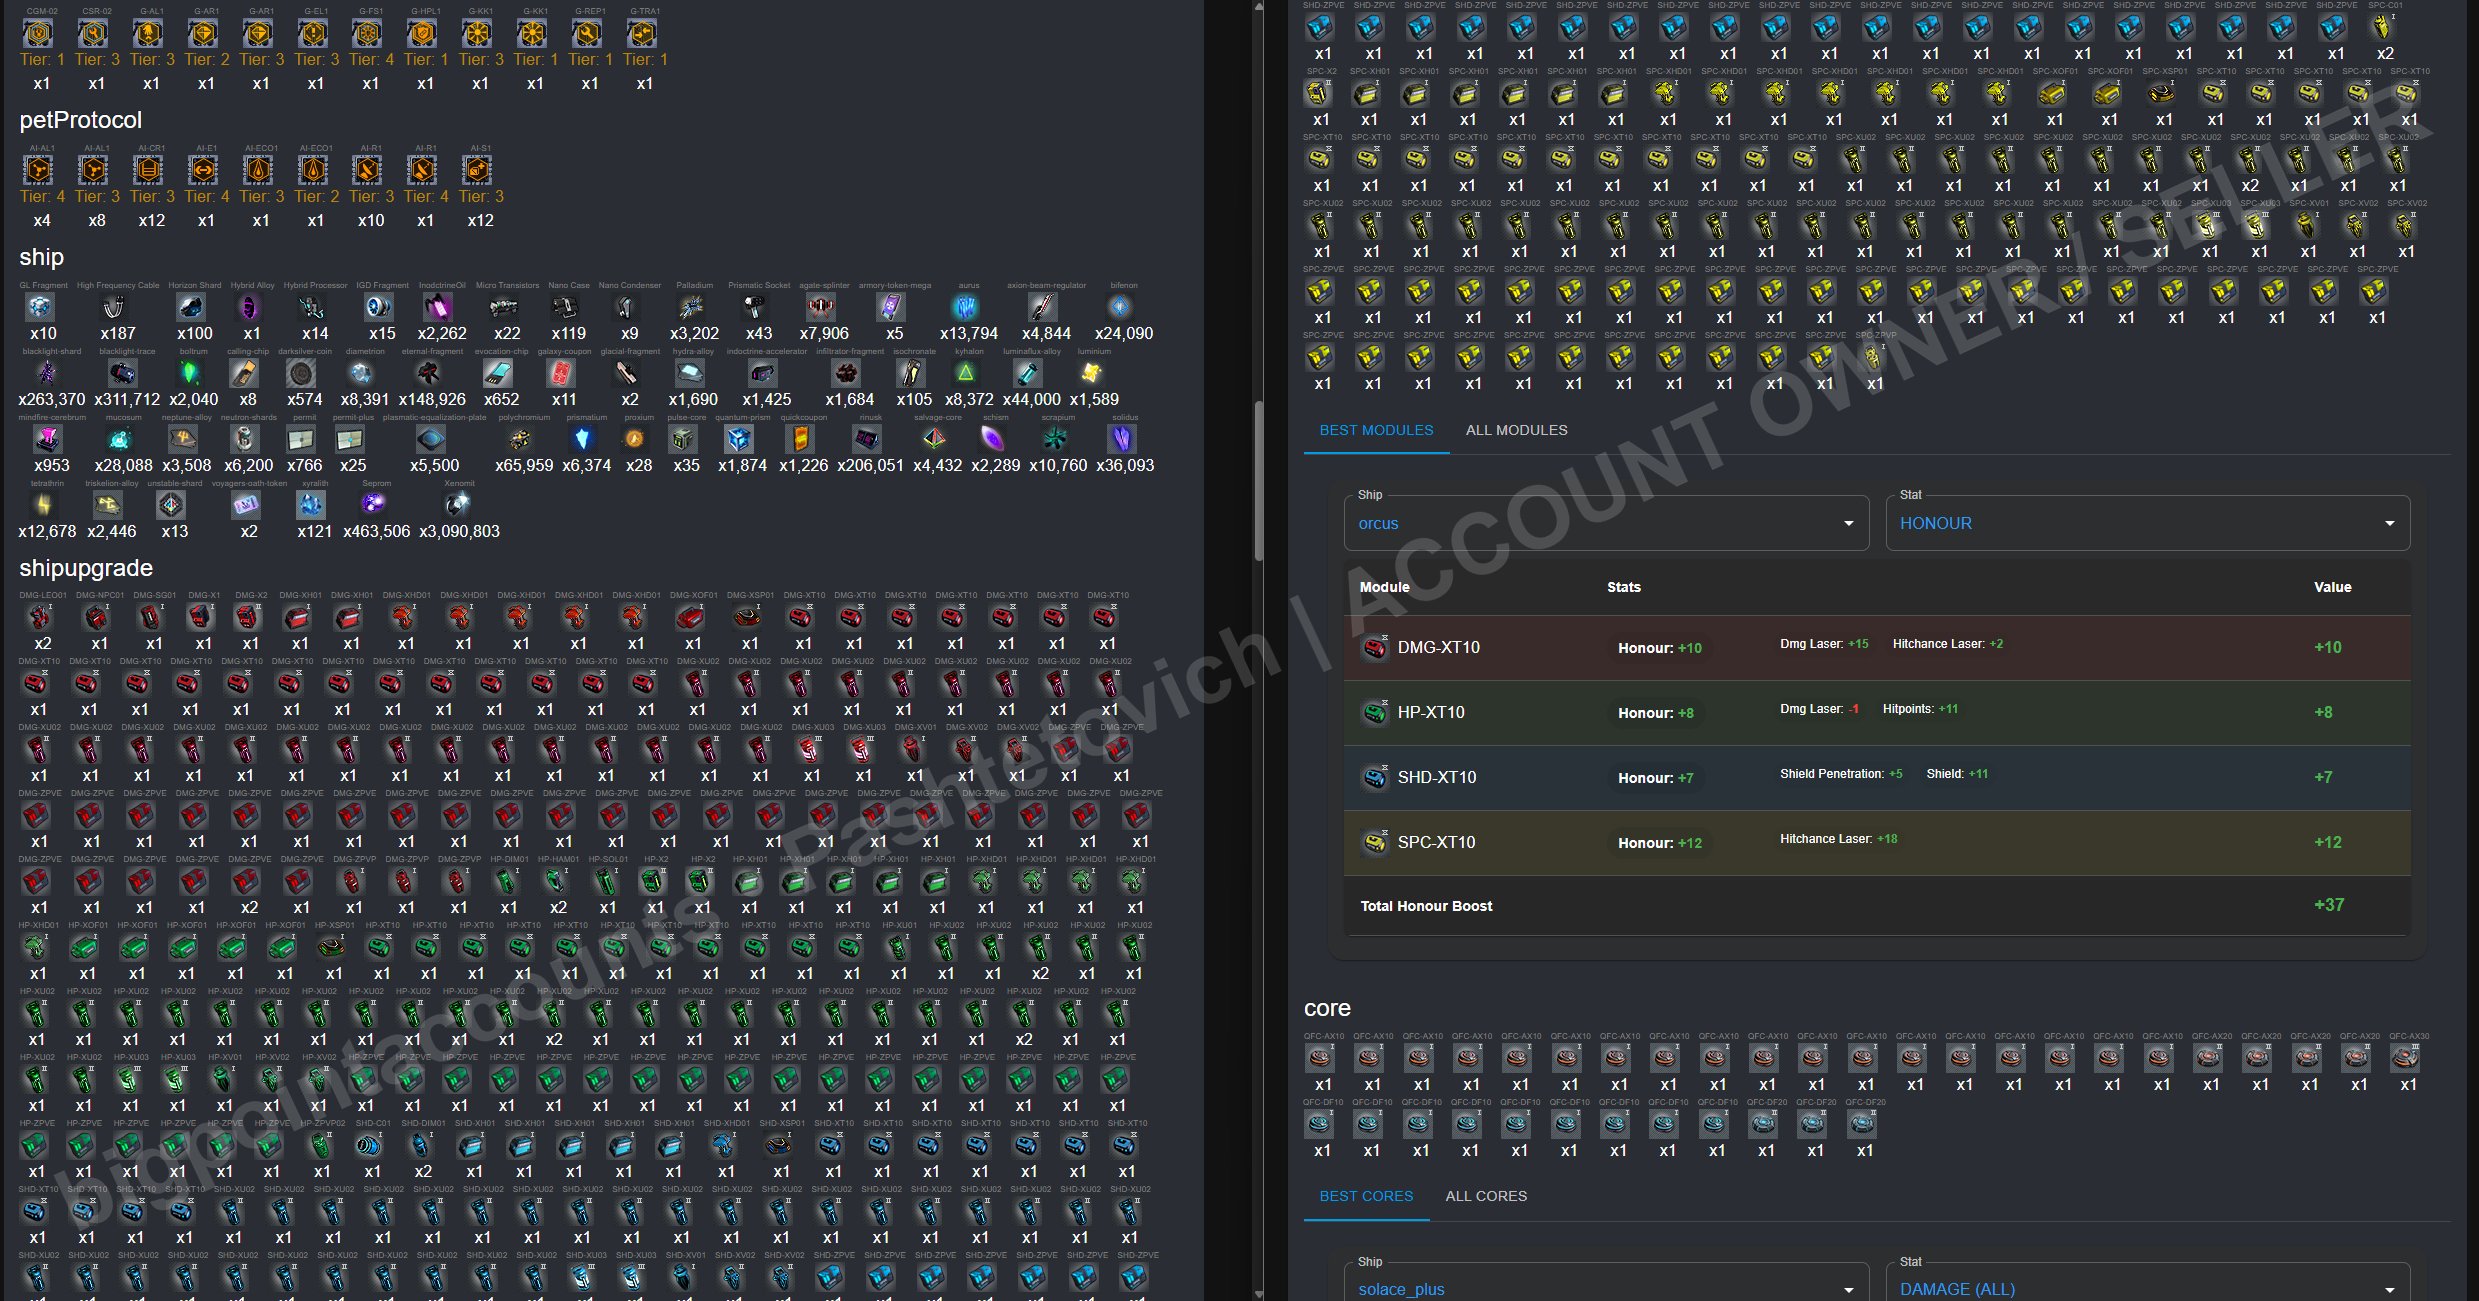Screen dimensions: 2479x1301
Task: Open the BEST CORES tab
Action: point(1366,1197)
